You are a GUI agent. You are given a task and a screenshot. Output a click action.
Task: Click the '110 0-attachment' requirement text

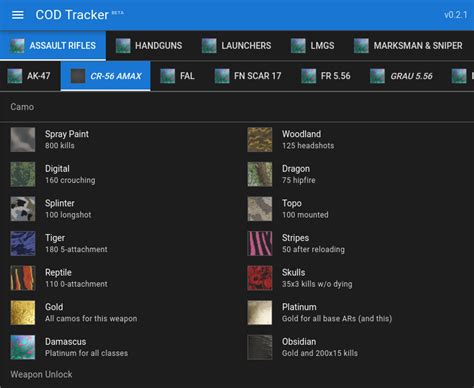(x=76, y=284)
